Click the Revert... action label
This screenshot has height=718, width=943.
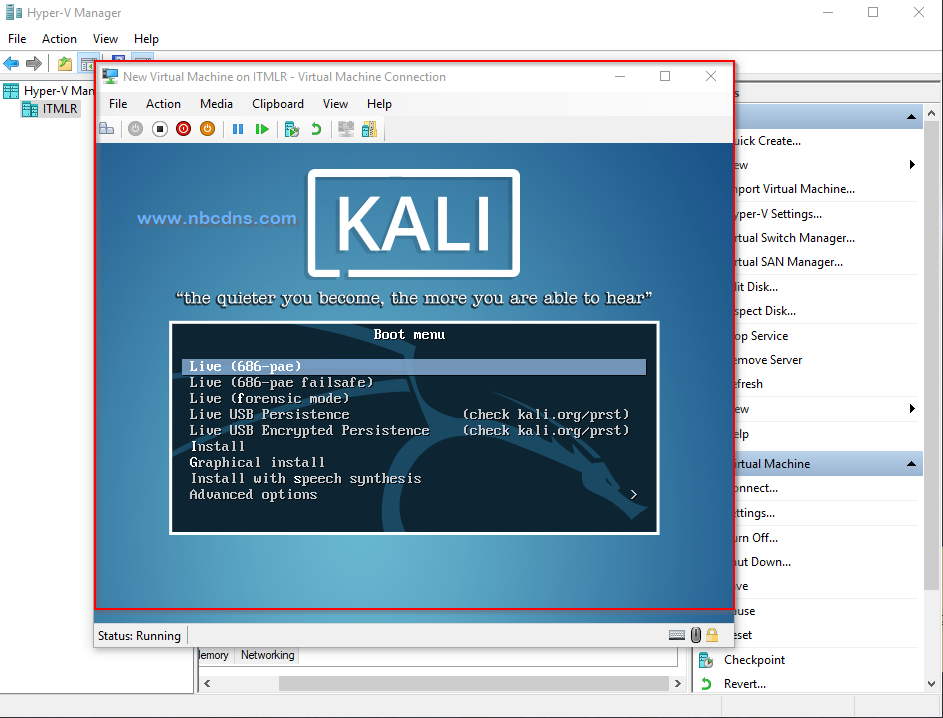(x=745, y=684)
